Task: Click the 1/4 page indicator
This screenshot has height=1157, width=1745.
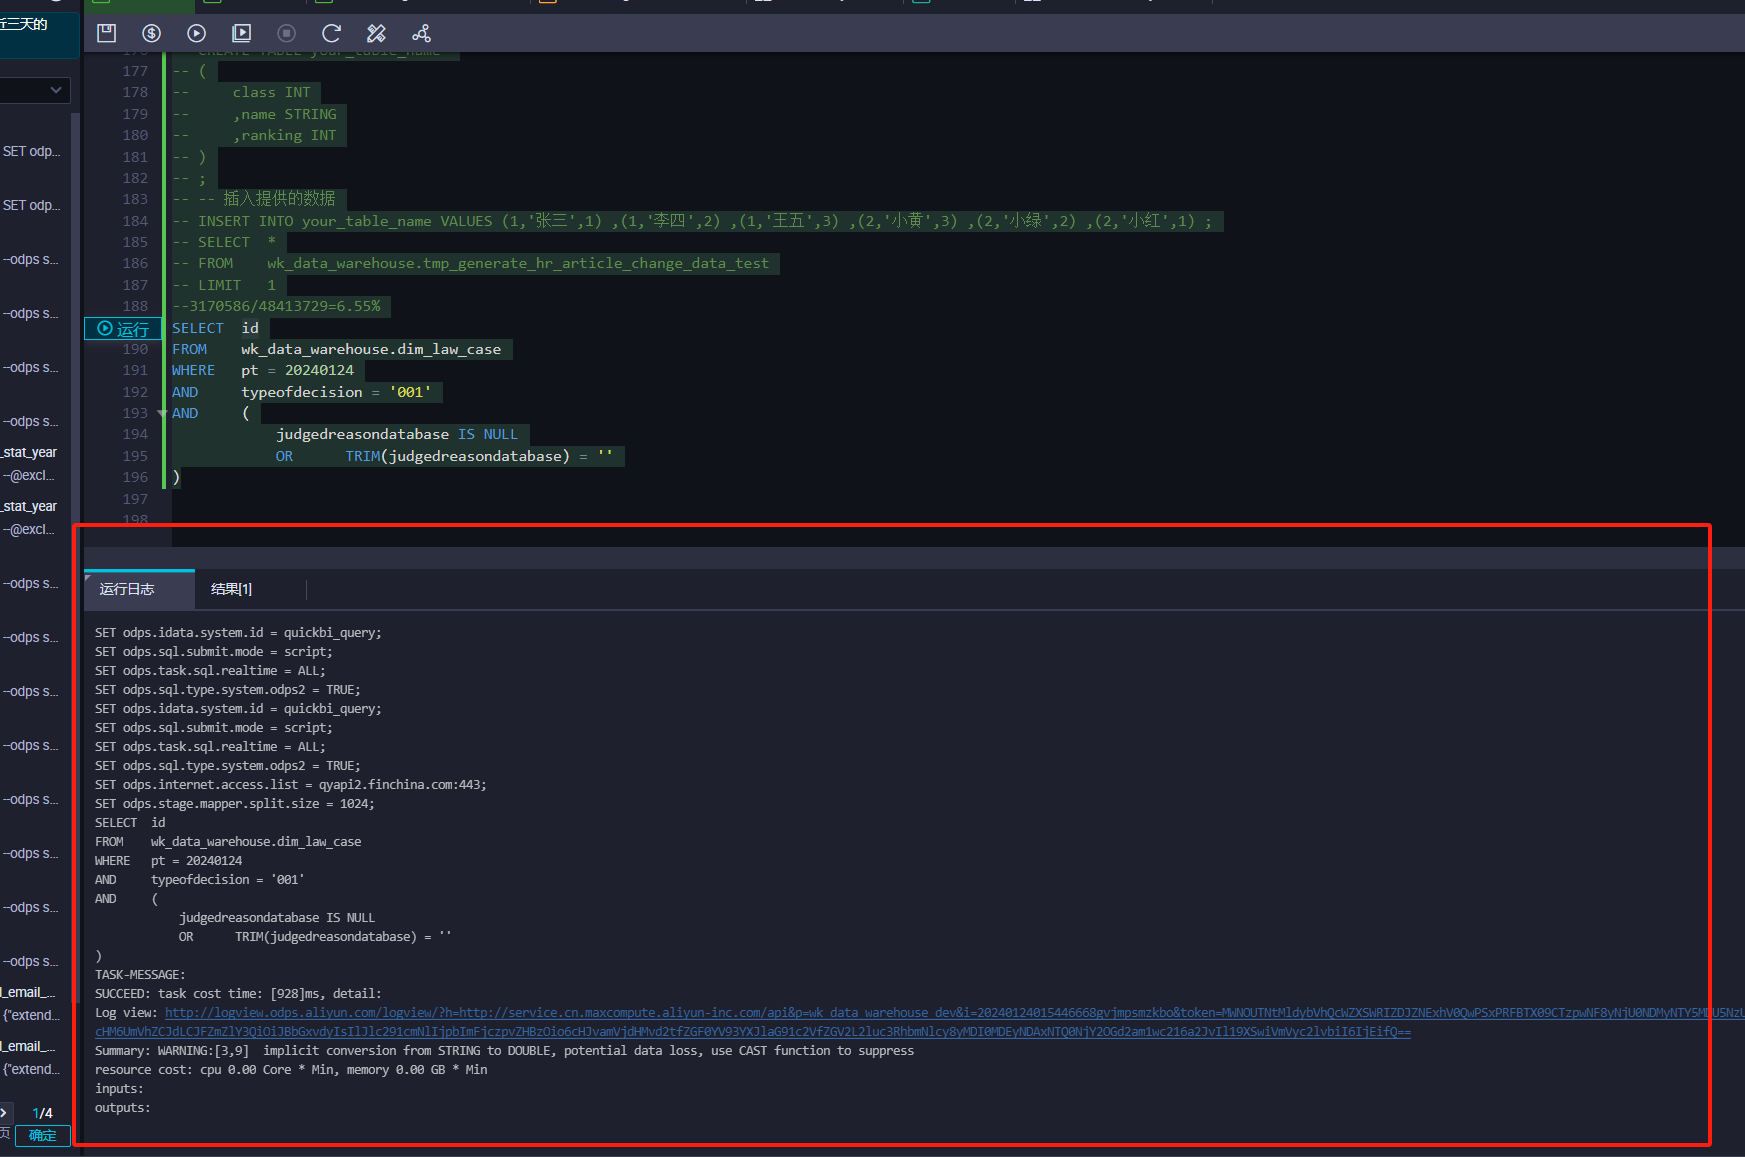Action: pos(43,1113)
